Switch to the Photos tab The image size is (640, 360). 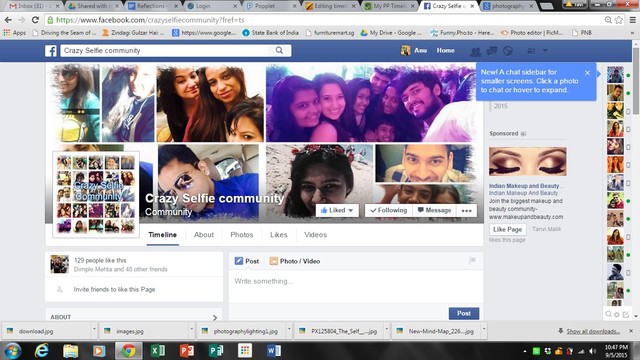242,235
